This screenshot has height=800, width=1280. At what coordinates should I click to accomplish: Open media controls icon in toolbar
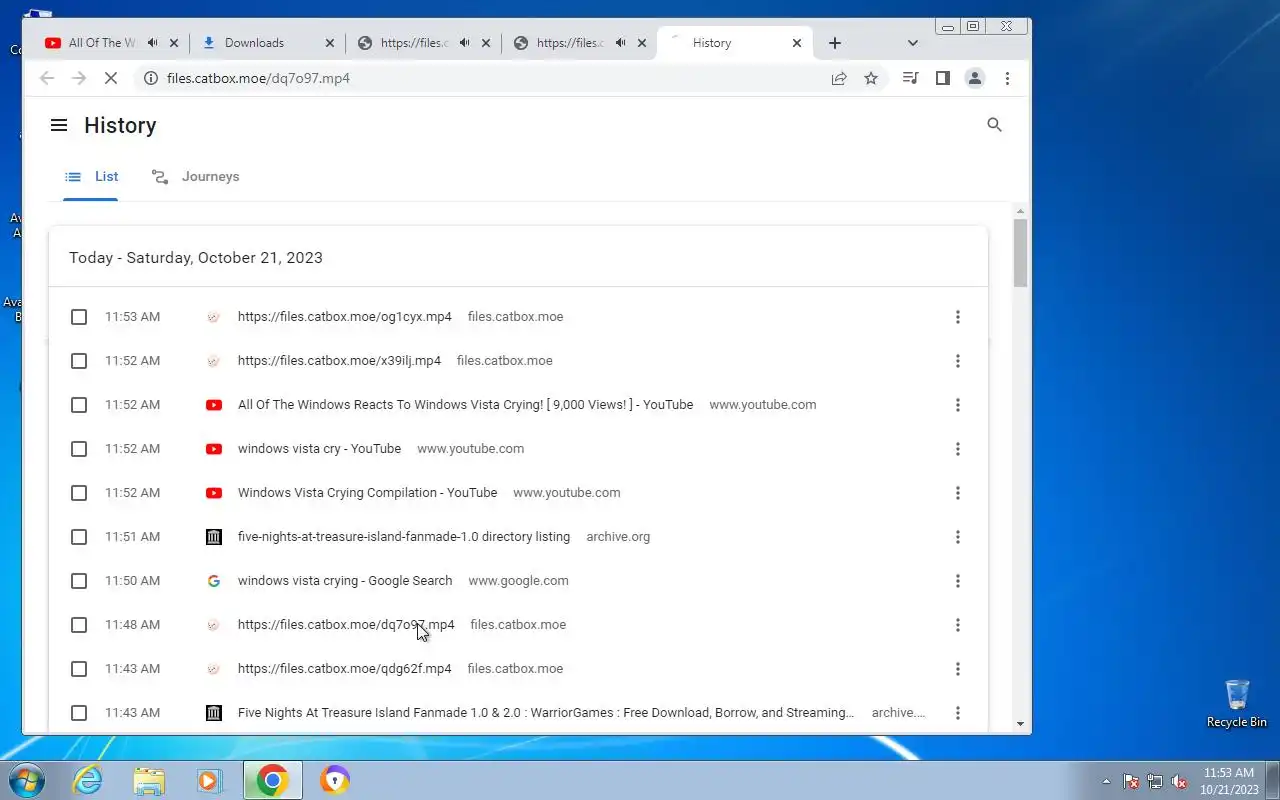pyautogui.click(x=910, y=78)
